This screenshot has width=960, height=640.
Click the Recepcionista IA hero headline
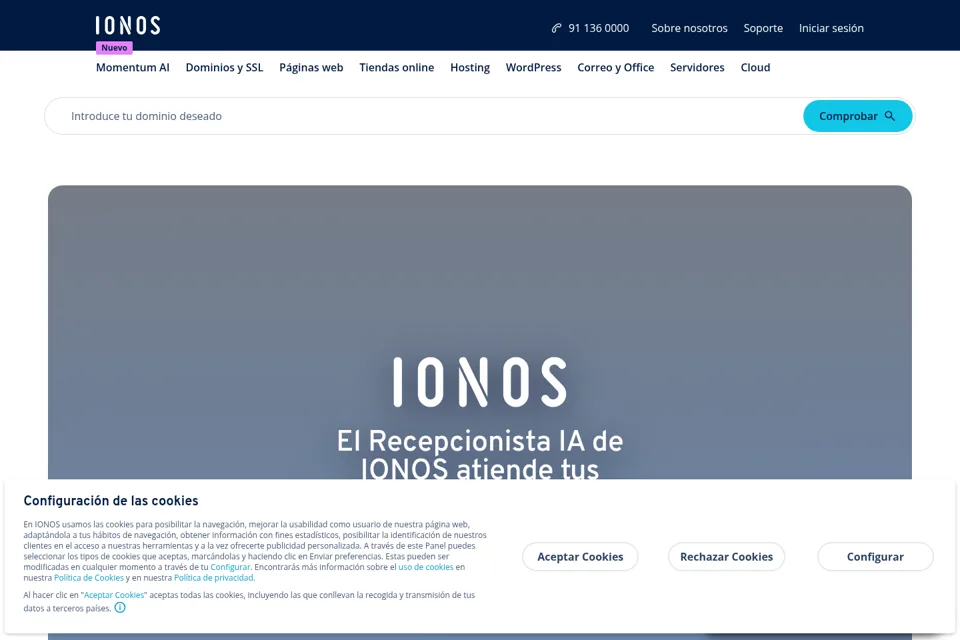coord(480,454)
